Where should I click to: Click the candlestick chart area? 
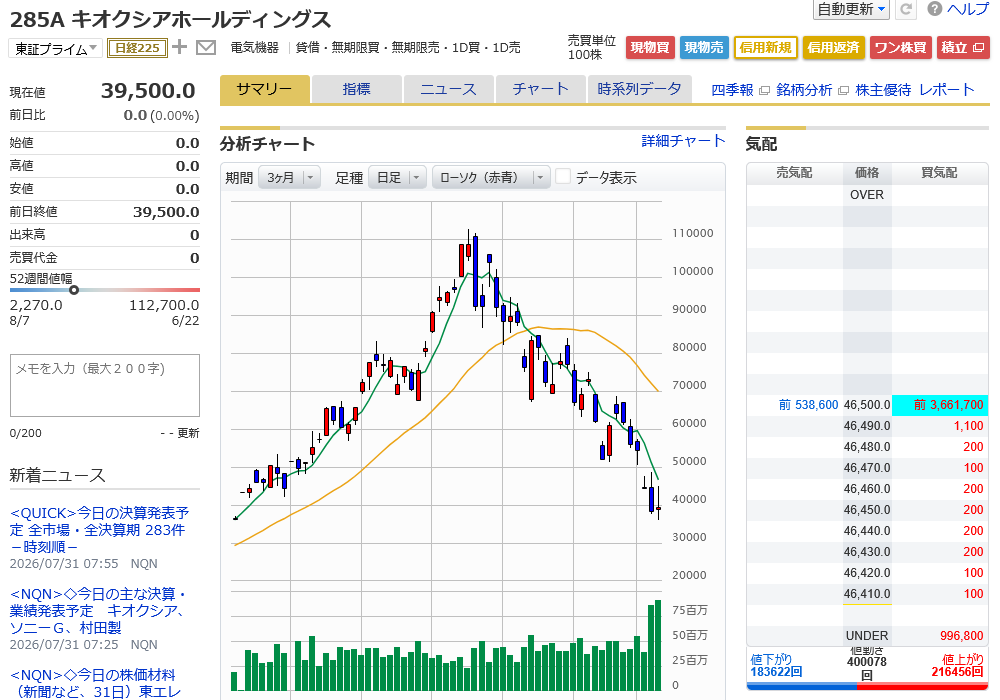446,389
